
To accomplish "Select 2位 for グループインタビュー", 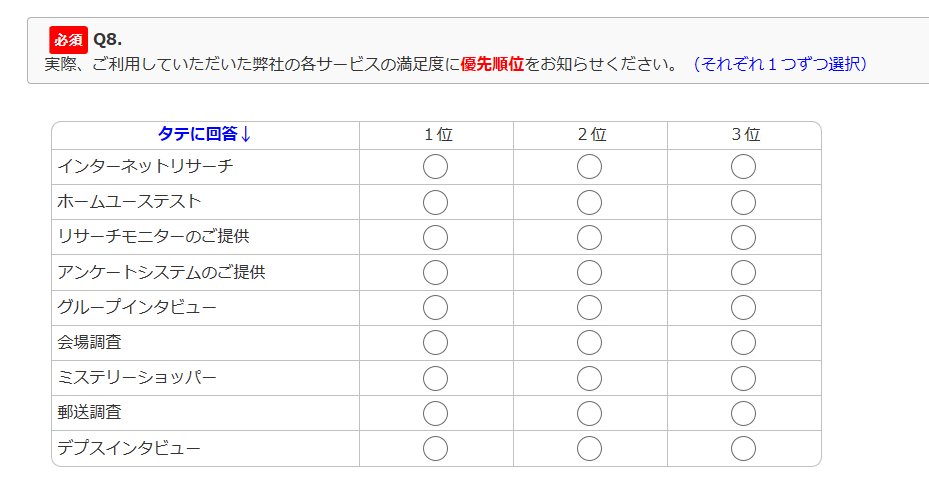I will point(589,307).
